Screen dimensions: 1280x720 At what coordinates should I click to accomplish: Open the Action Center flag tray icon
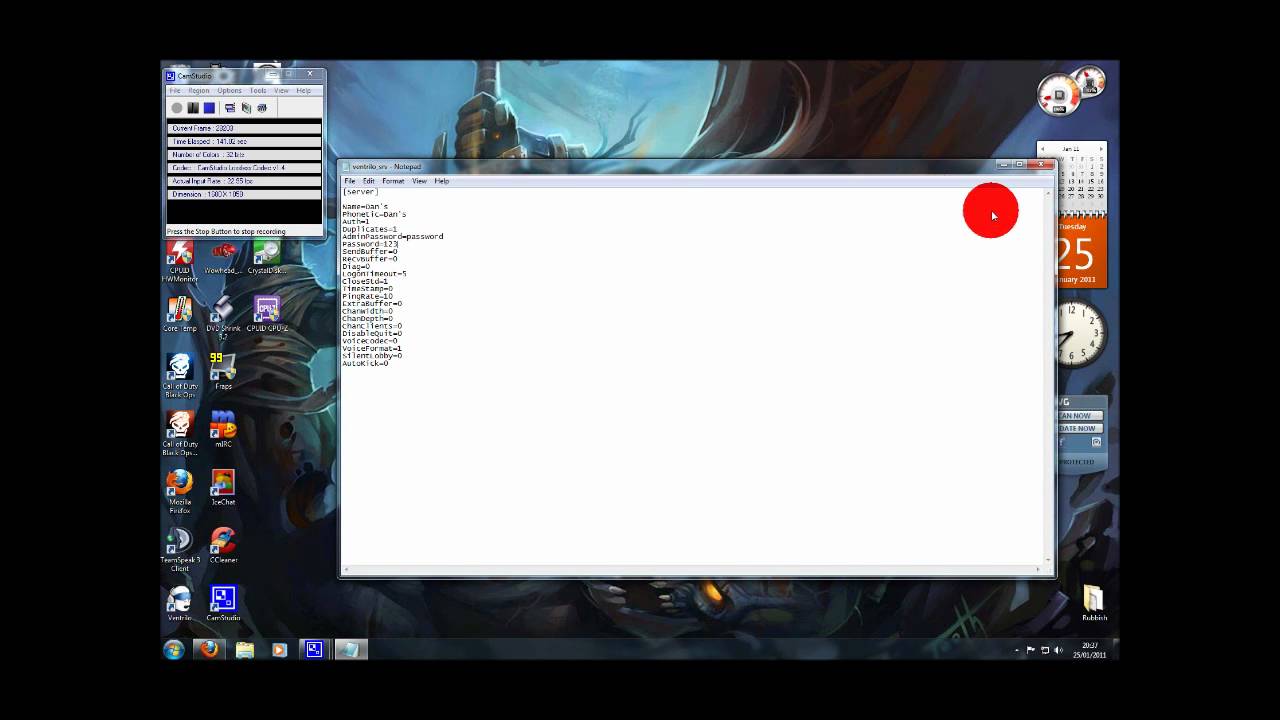(x=1031, y=650)
